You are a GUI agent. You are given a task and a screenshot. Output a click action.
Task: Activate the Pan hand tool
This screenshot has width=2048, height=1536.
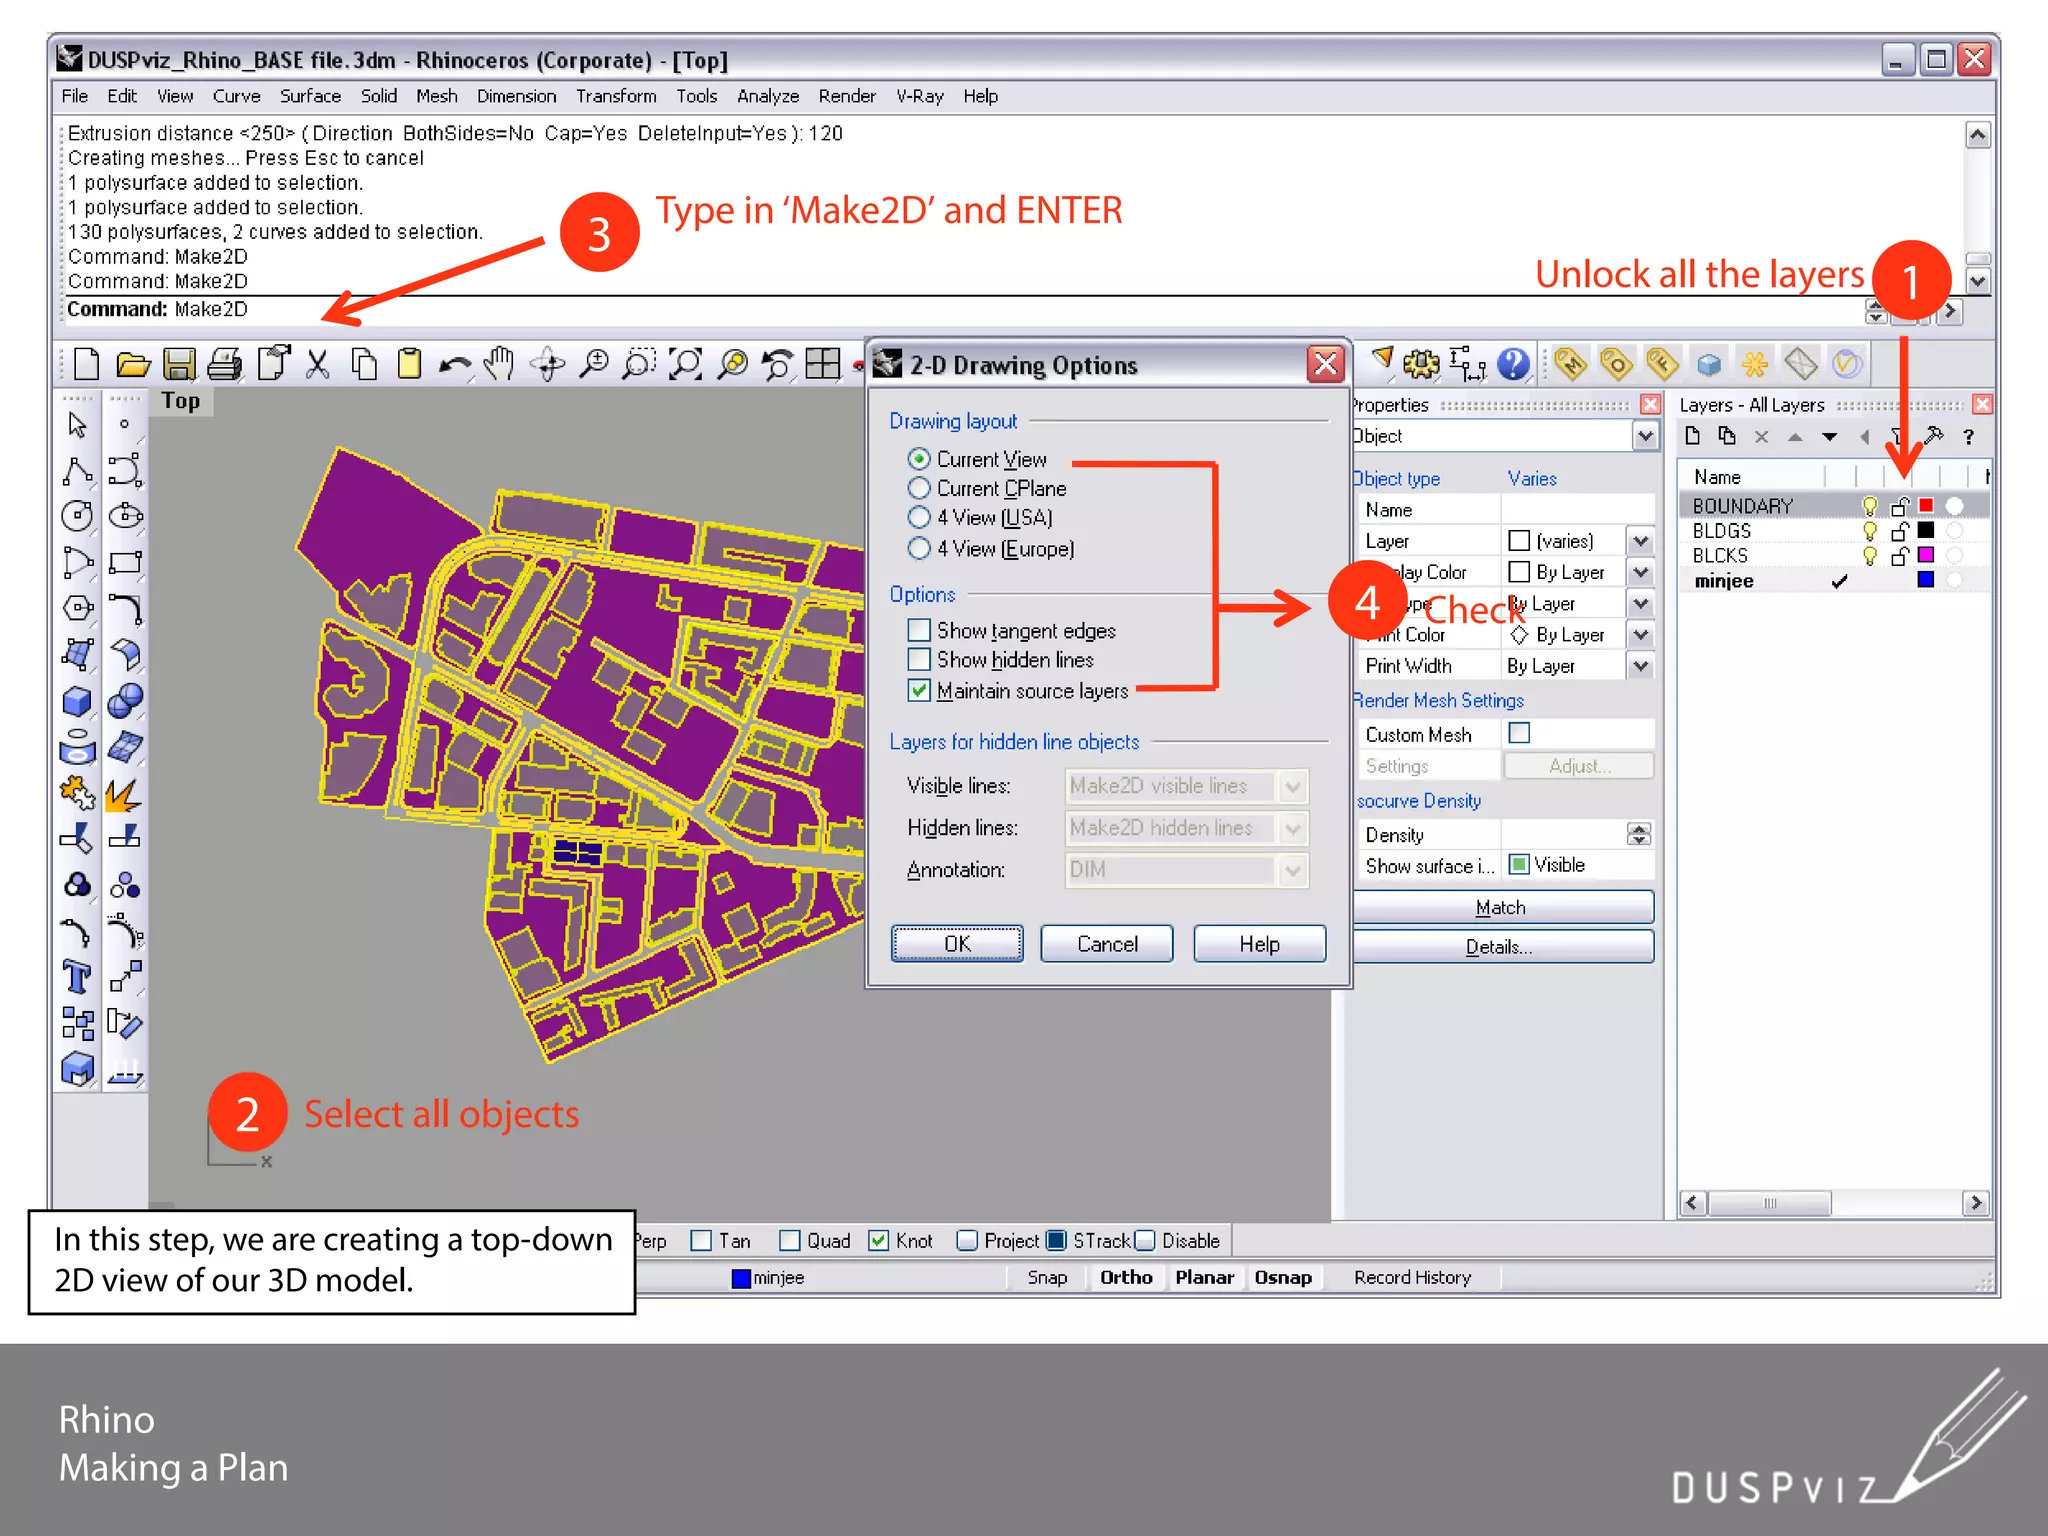point(500,364)
